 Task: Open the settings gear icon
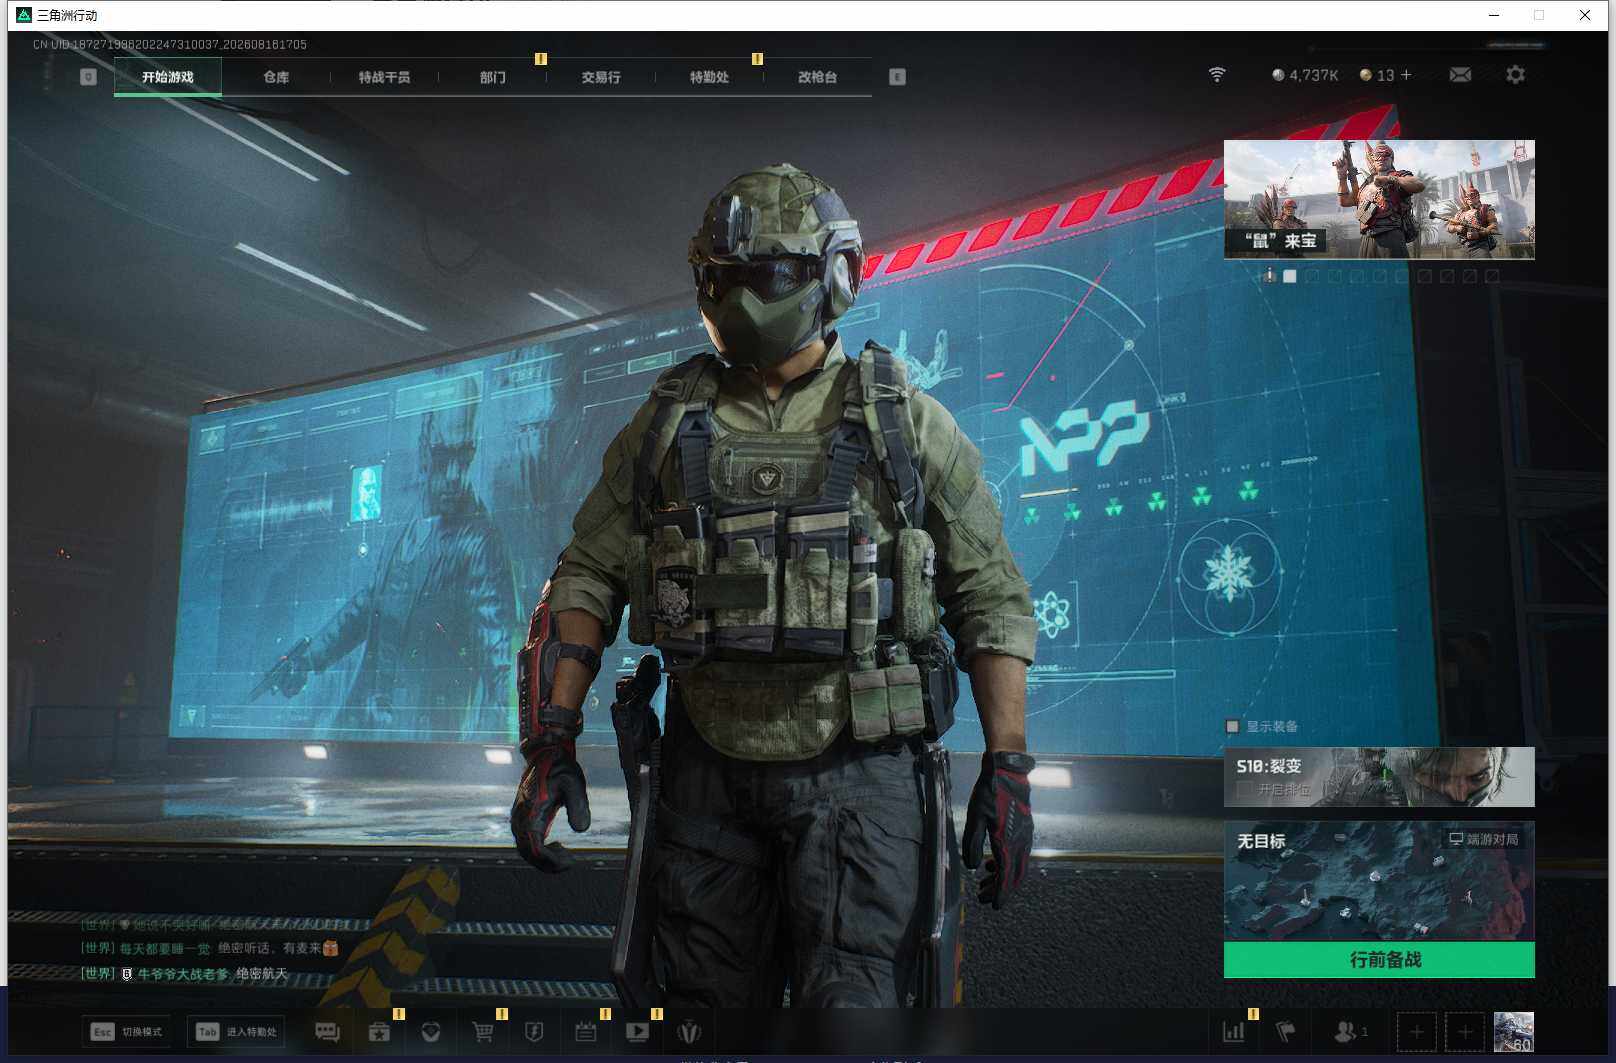1515,75
